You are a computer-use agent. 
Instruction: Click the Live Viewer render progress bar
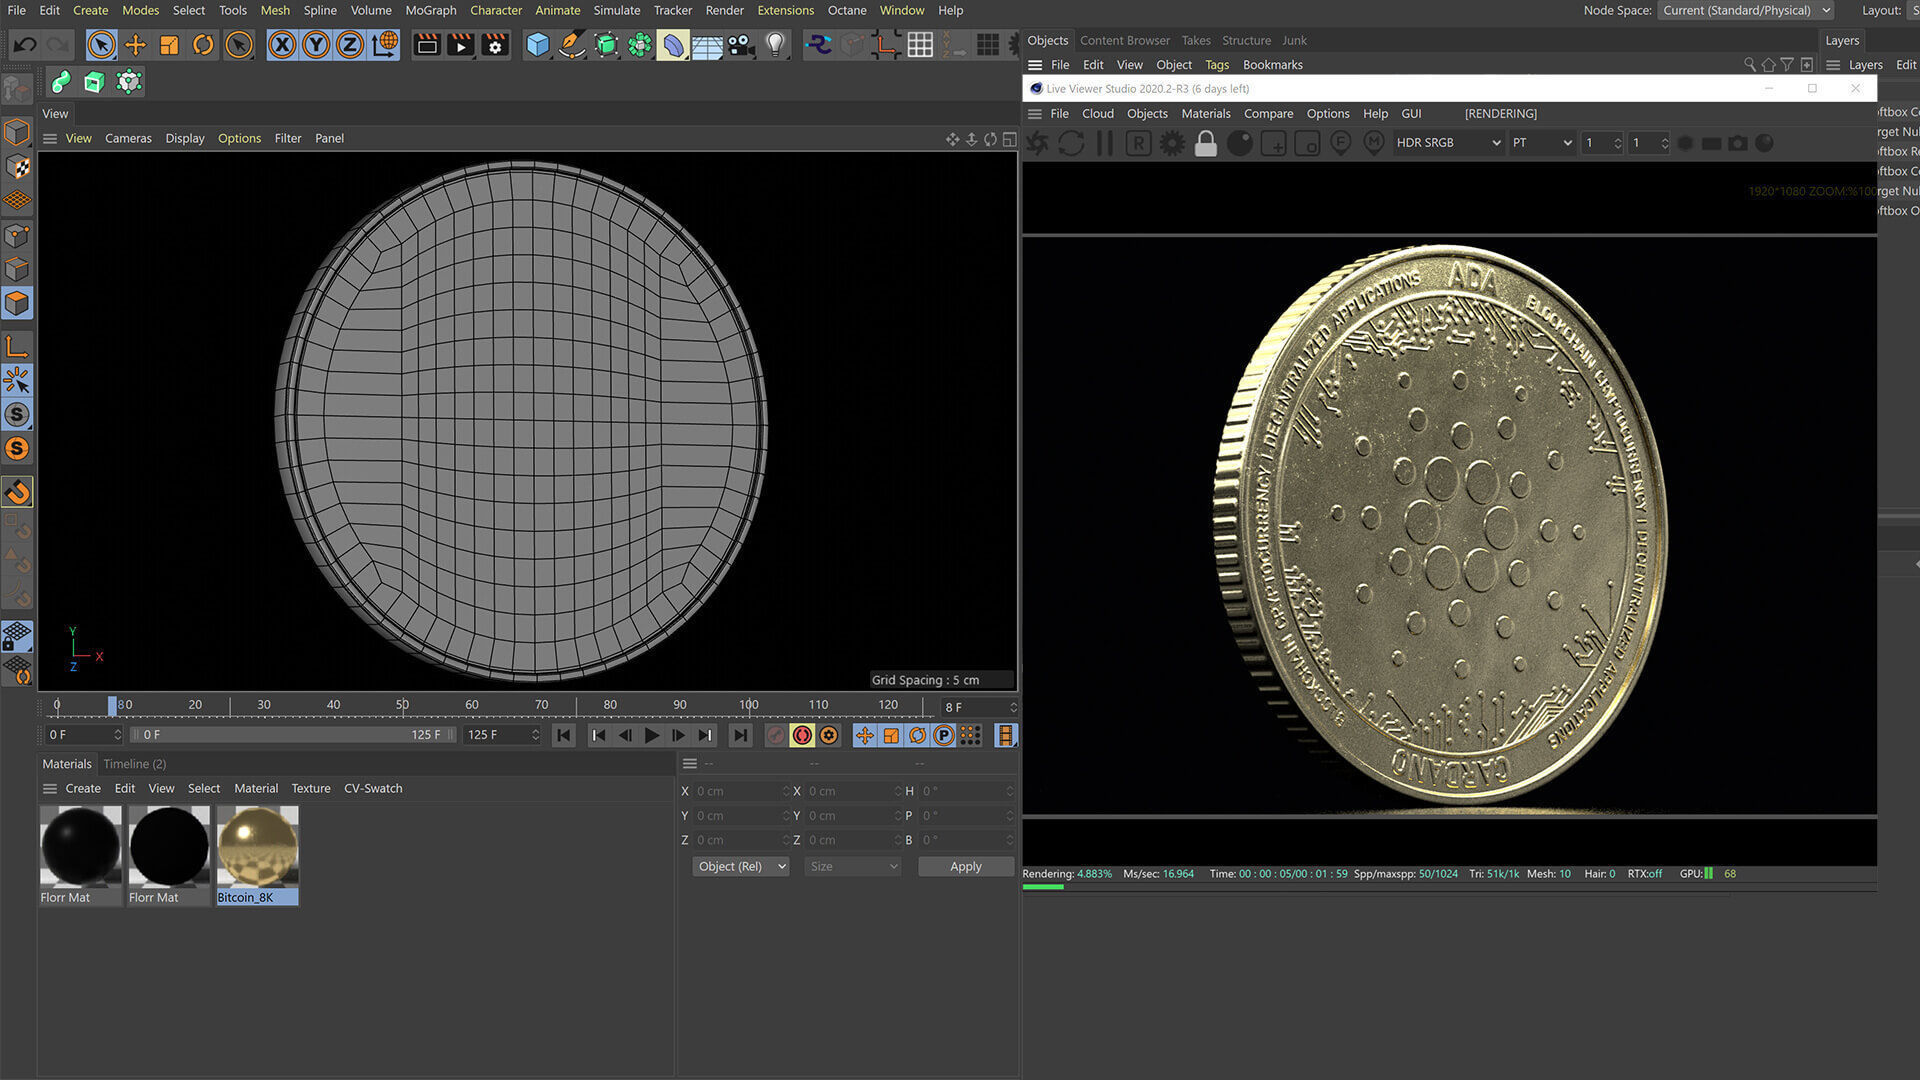click(1448, 887)
